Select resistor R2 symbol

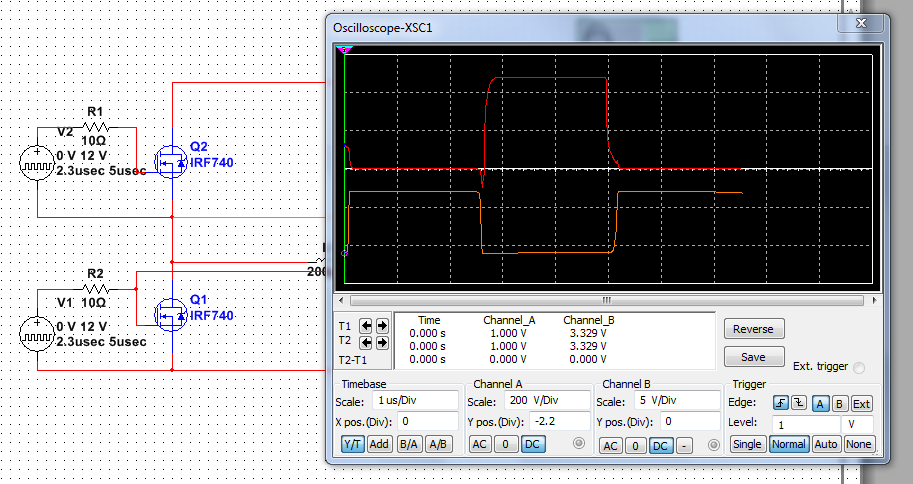click(x=95, y=288)
